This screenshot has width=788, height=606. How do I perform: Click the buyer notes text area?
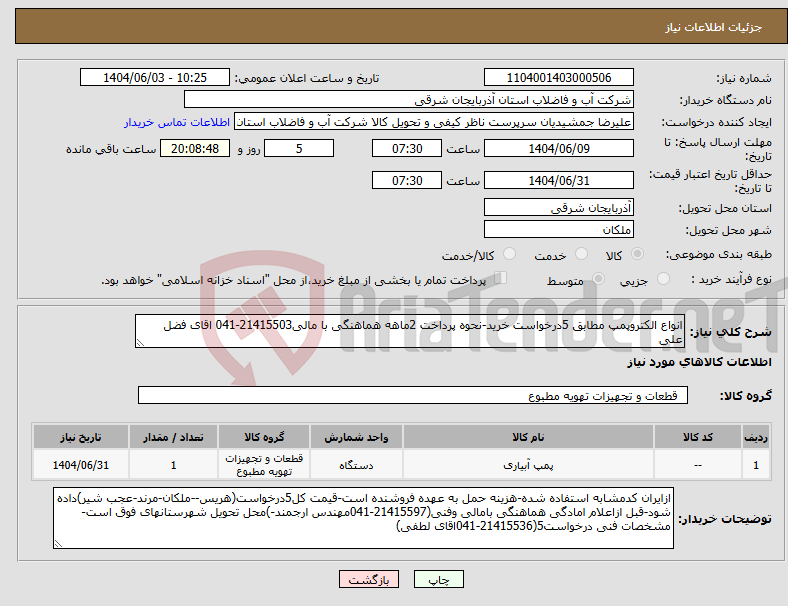pyautogui.click(x=363, y=518)
